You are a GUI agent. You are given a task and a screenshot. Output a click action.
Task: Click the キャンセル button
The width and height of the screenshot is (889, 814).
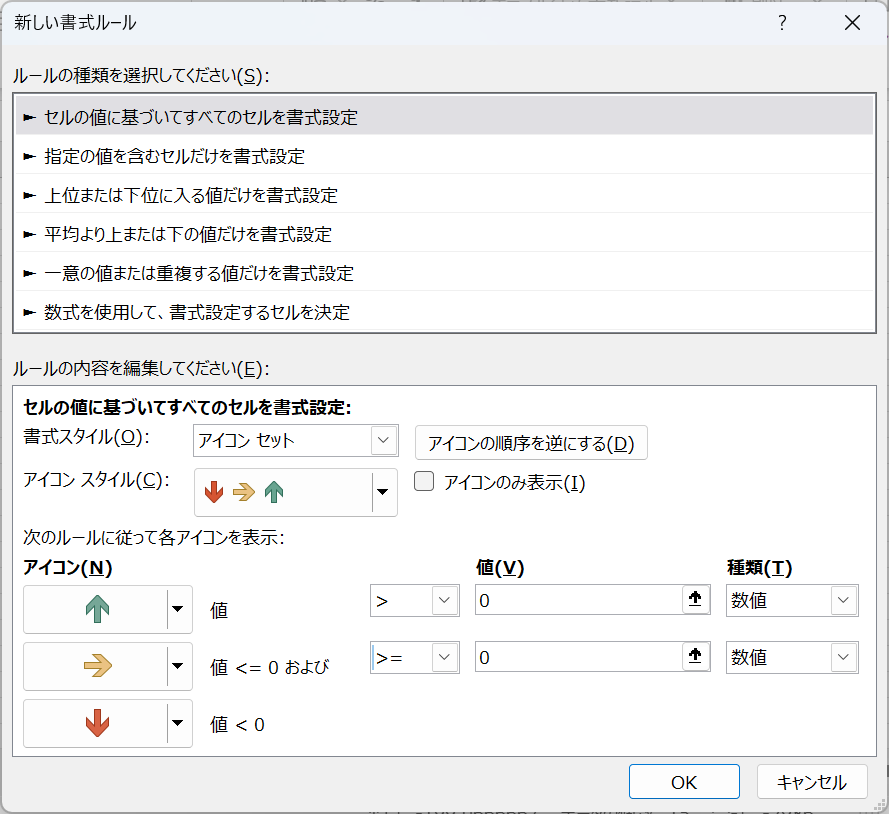point(811,782)
